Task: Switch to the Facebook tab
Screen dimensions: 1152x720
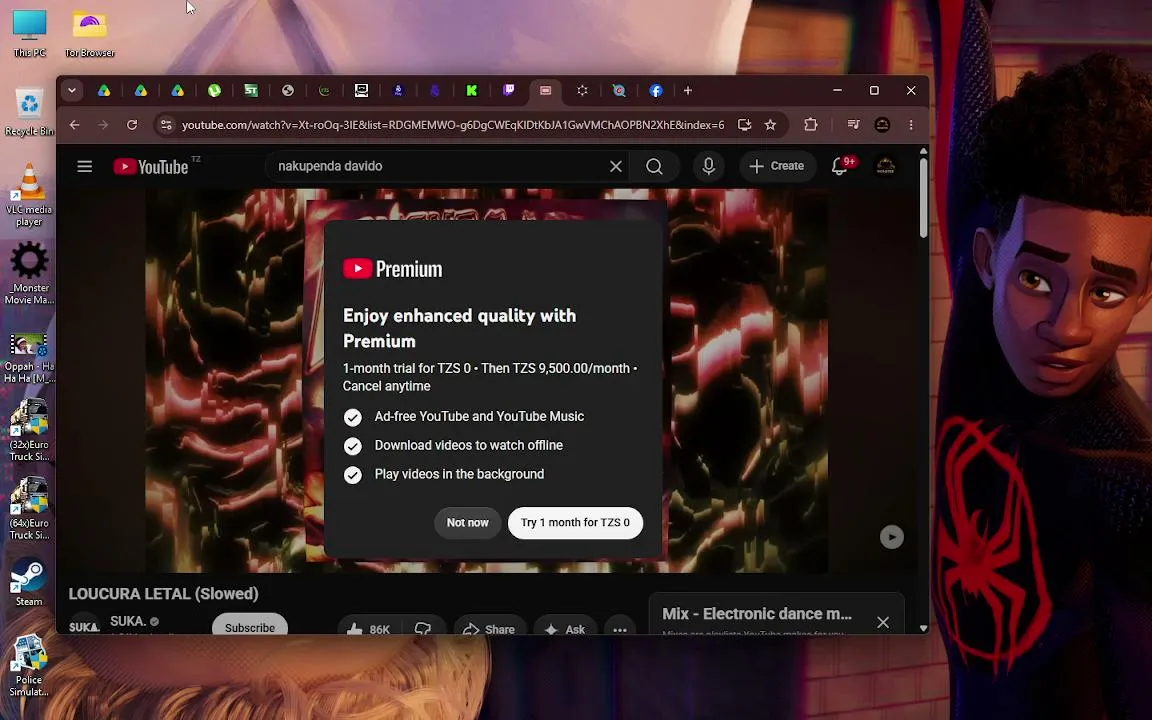Action: tap(656, 90)
